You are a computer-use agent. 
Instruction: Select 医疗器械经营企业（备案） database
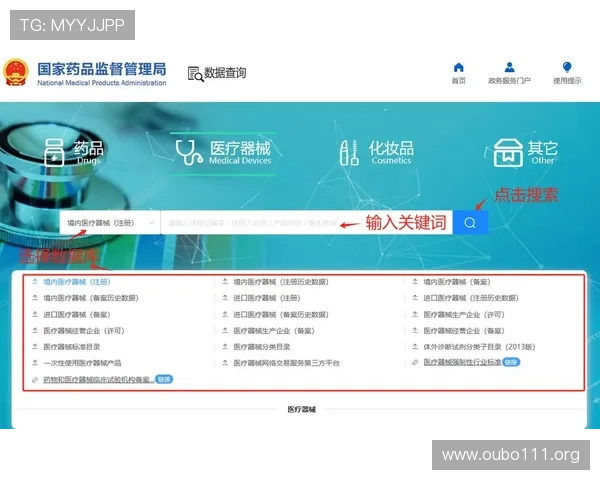click(464, 331)
